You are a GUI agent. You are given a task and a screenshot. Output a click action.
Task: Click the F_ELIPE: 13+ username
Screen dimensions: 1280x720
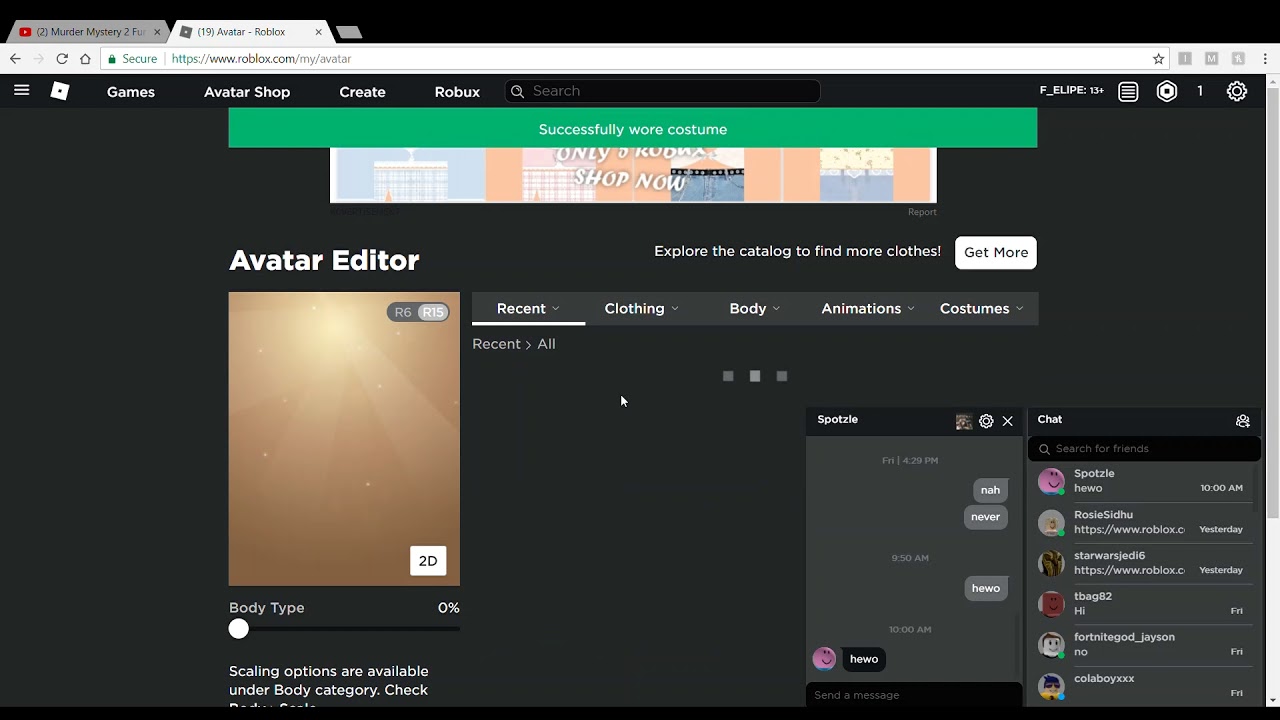1071,90
